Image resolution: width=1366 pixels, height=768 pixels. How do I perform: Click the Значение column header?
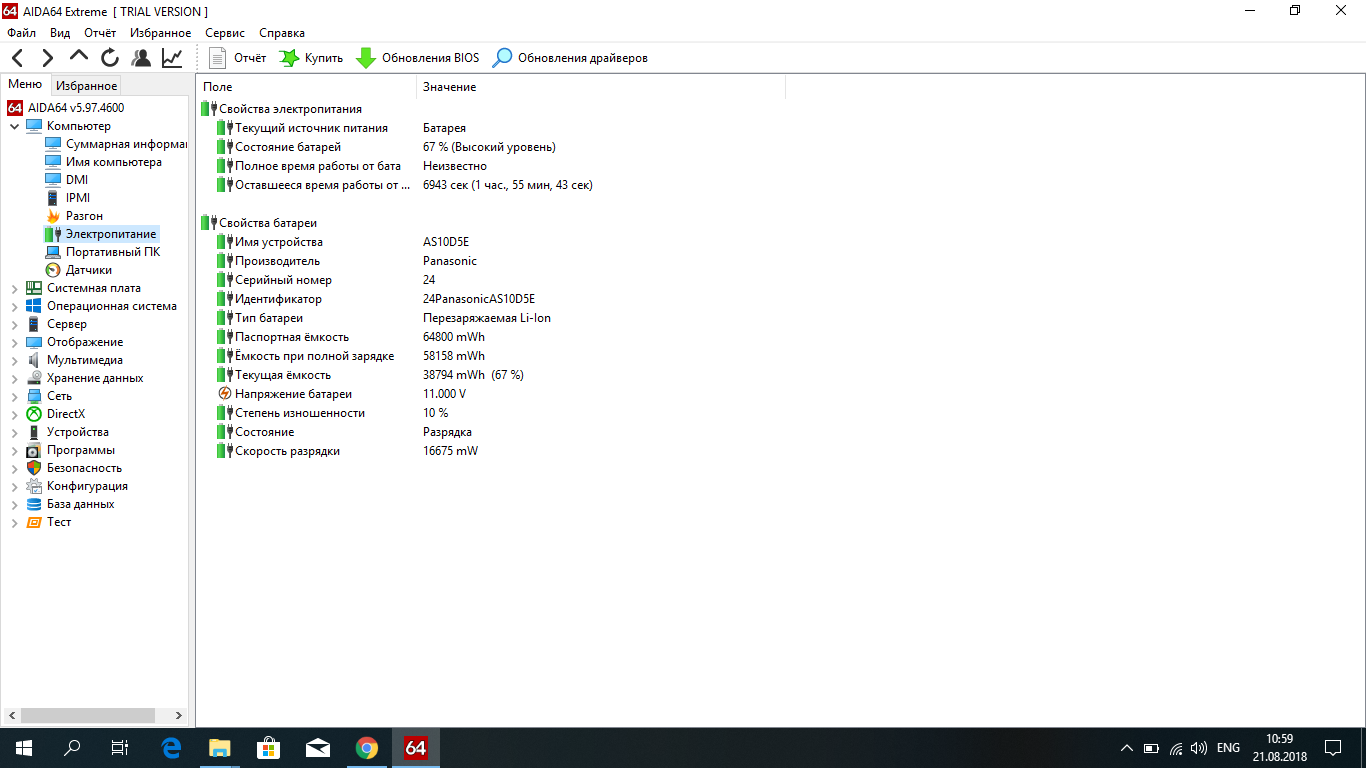click(450, 87)
